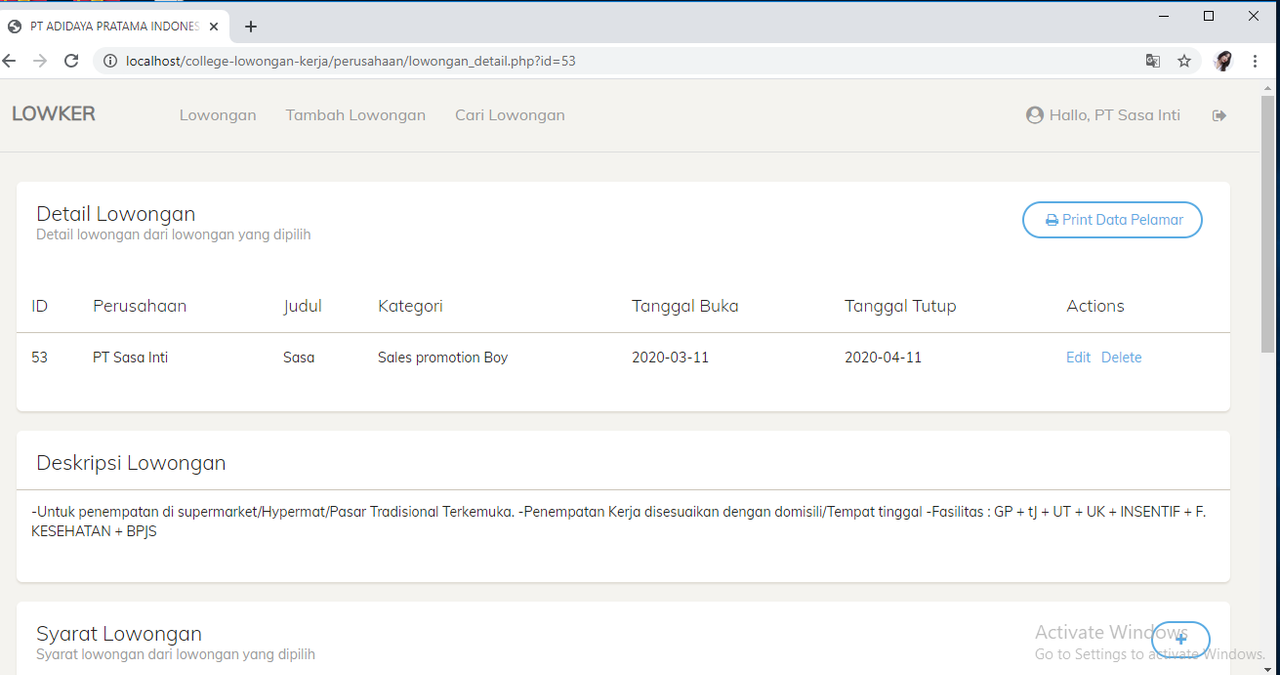
Task: Click the Deskripsi Lowongan heading
Action: (131, 463)
